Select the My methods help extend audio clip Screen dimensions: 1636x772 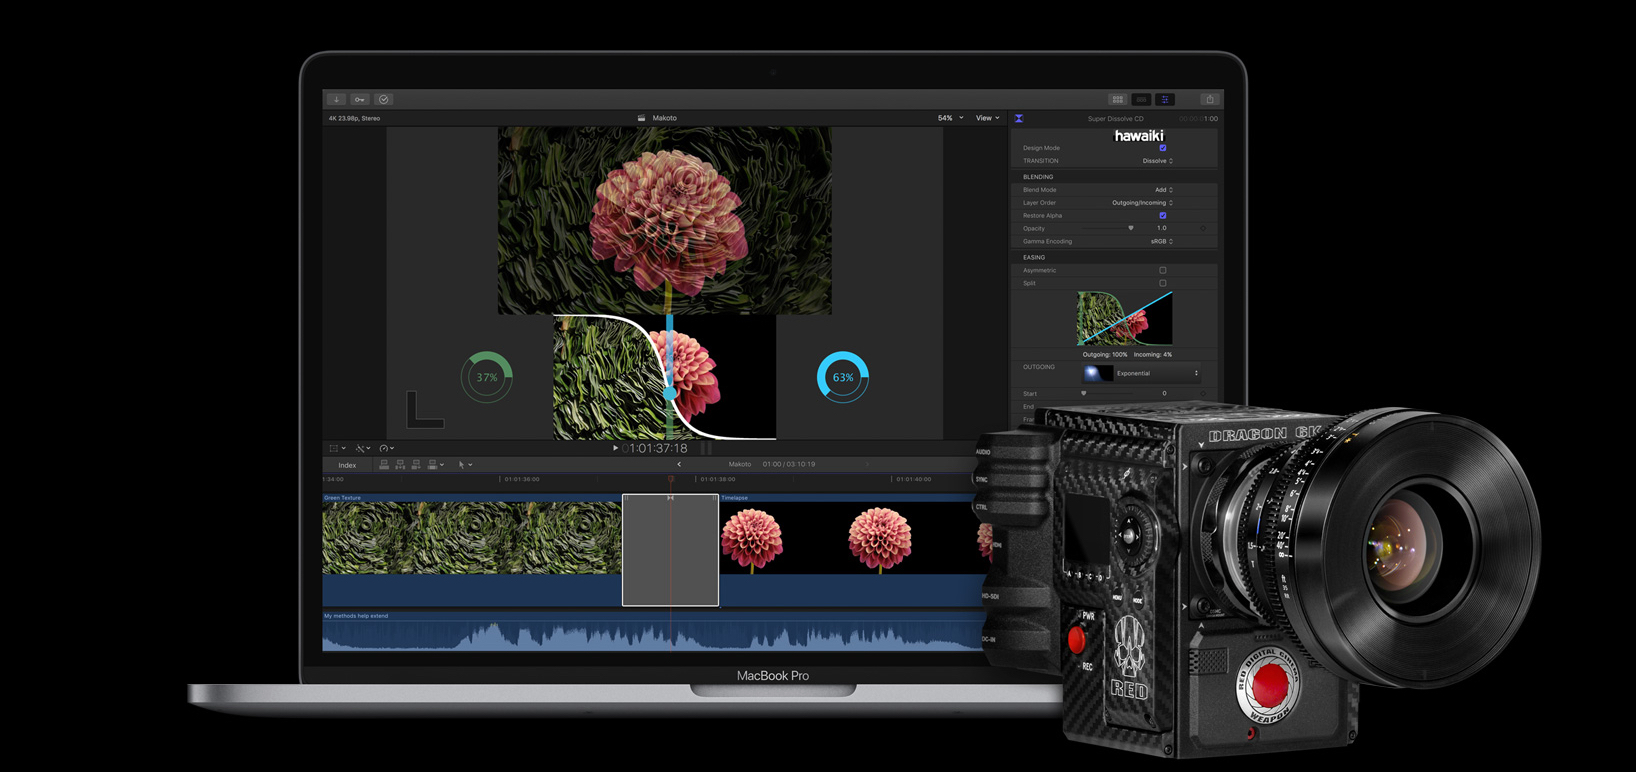click(652, 631)
